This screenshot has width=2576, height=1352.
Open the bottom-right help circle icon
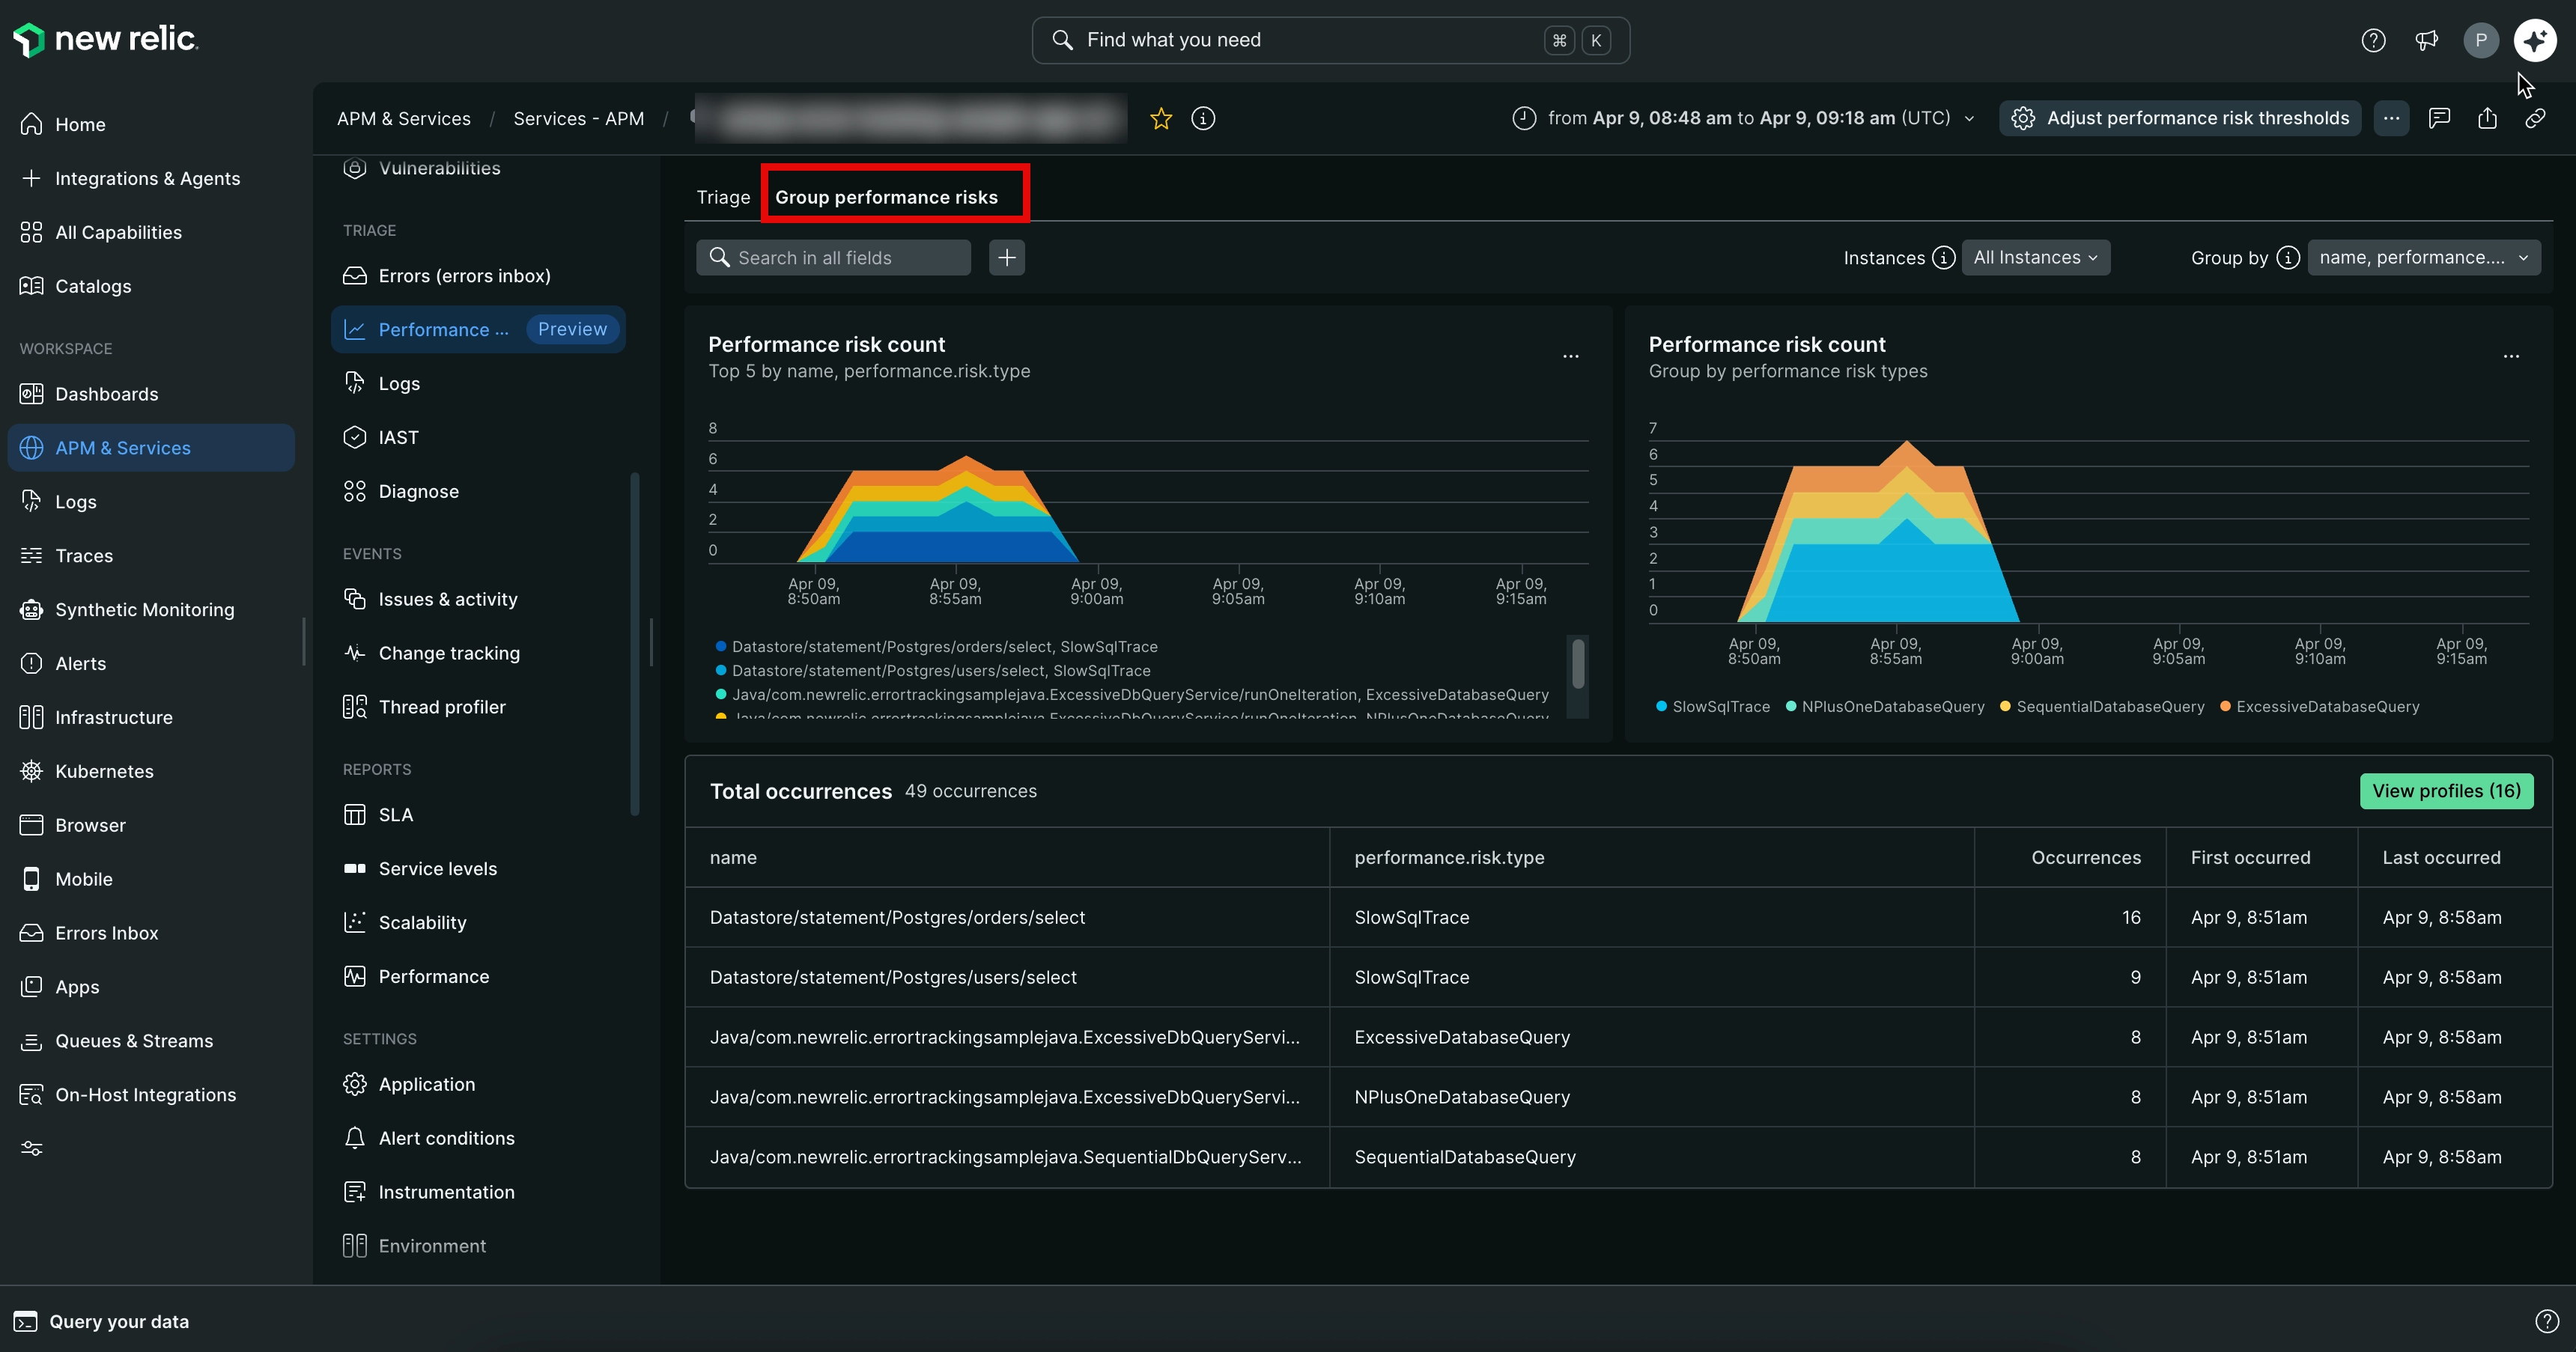(2547, 1321)
